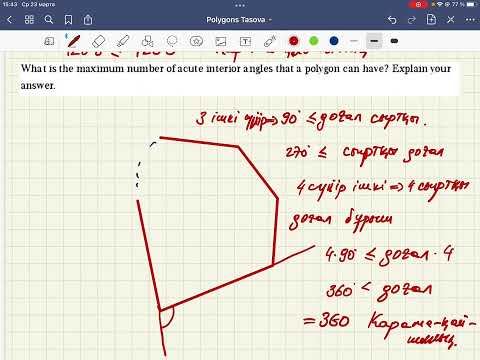
Task: Select the Shapes tool
Action: pos(147,41)
